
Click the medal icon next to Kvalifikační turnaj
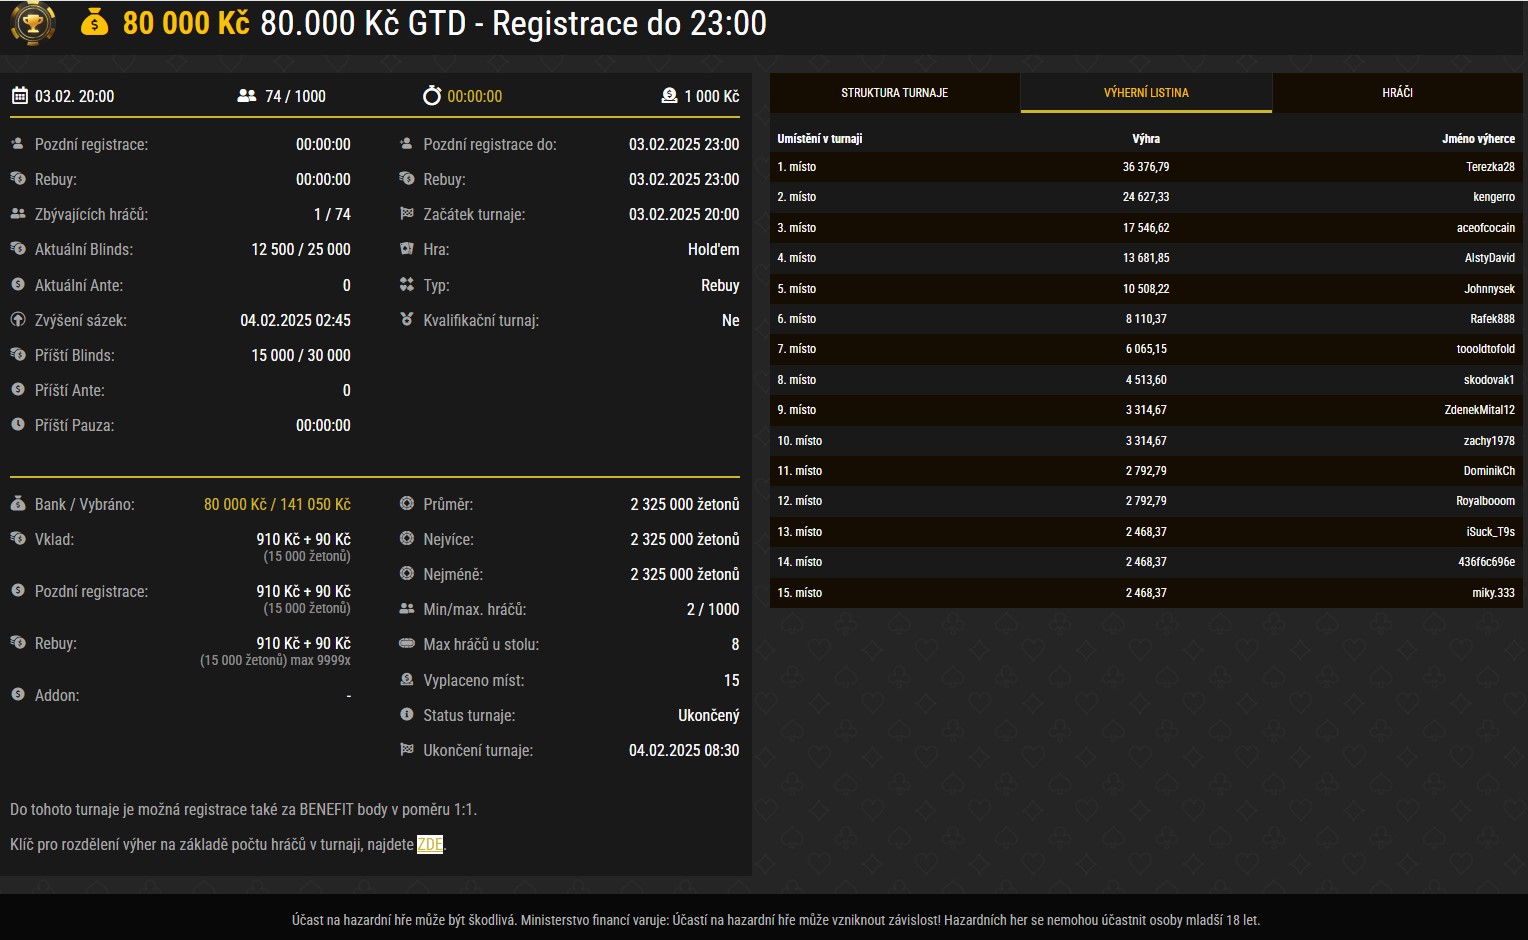pos(406,320)
